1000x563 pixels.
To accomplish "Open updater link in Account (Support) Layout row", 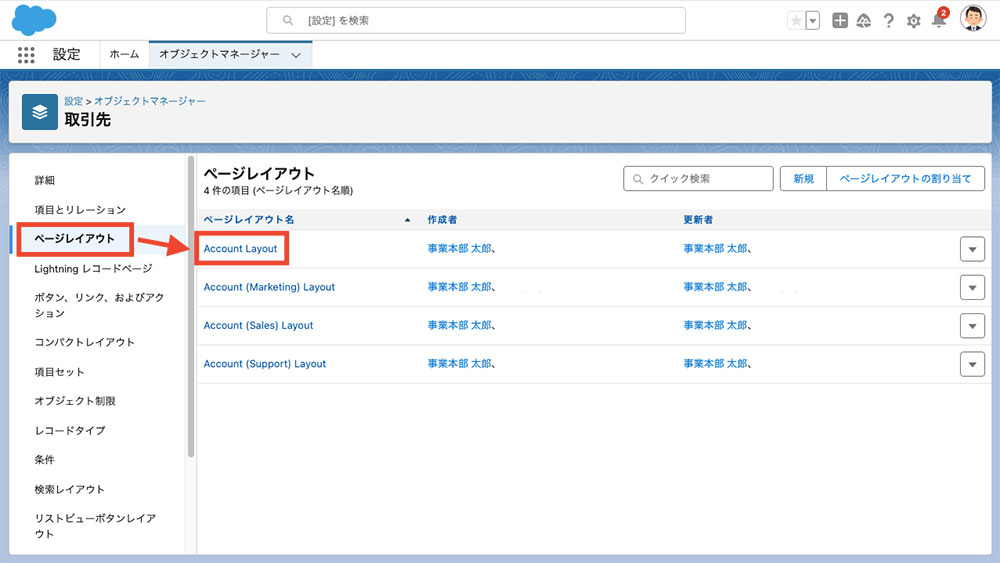I will point(717,363).
